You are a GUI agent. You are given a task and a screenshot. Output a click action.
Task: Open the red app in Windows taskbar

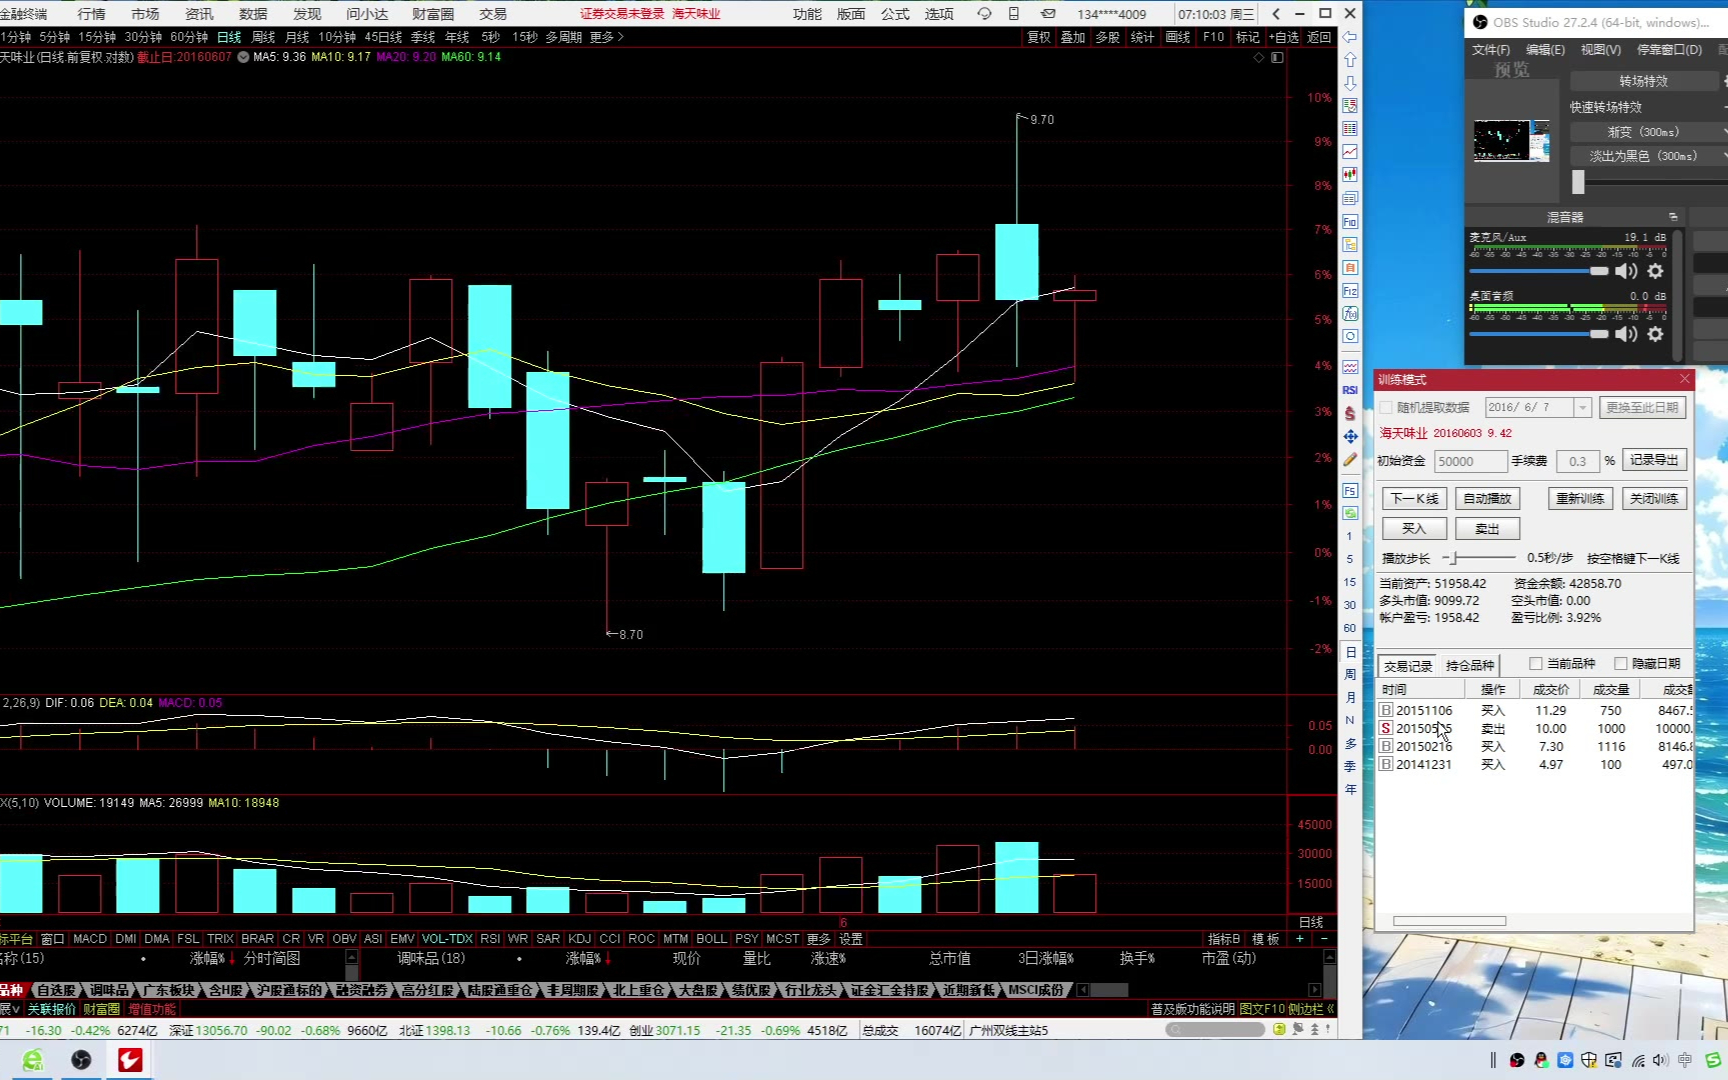(x=130, y=1060)
